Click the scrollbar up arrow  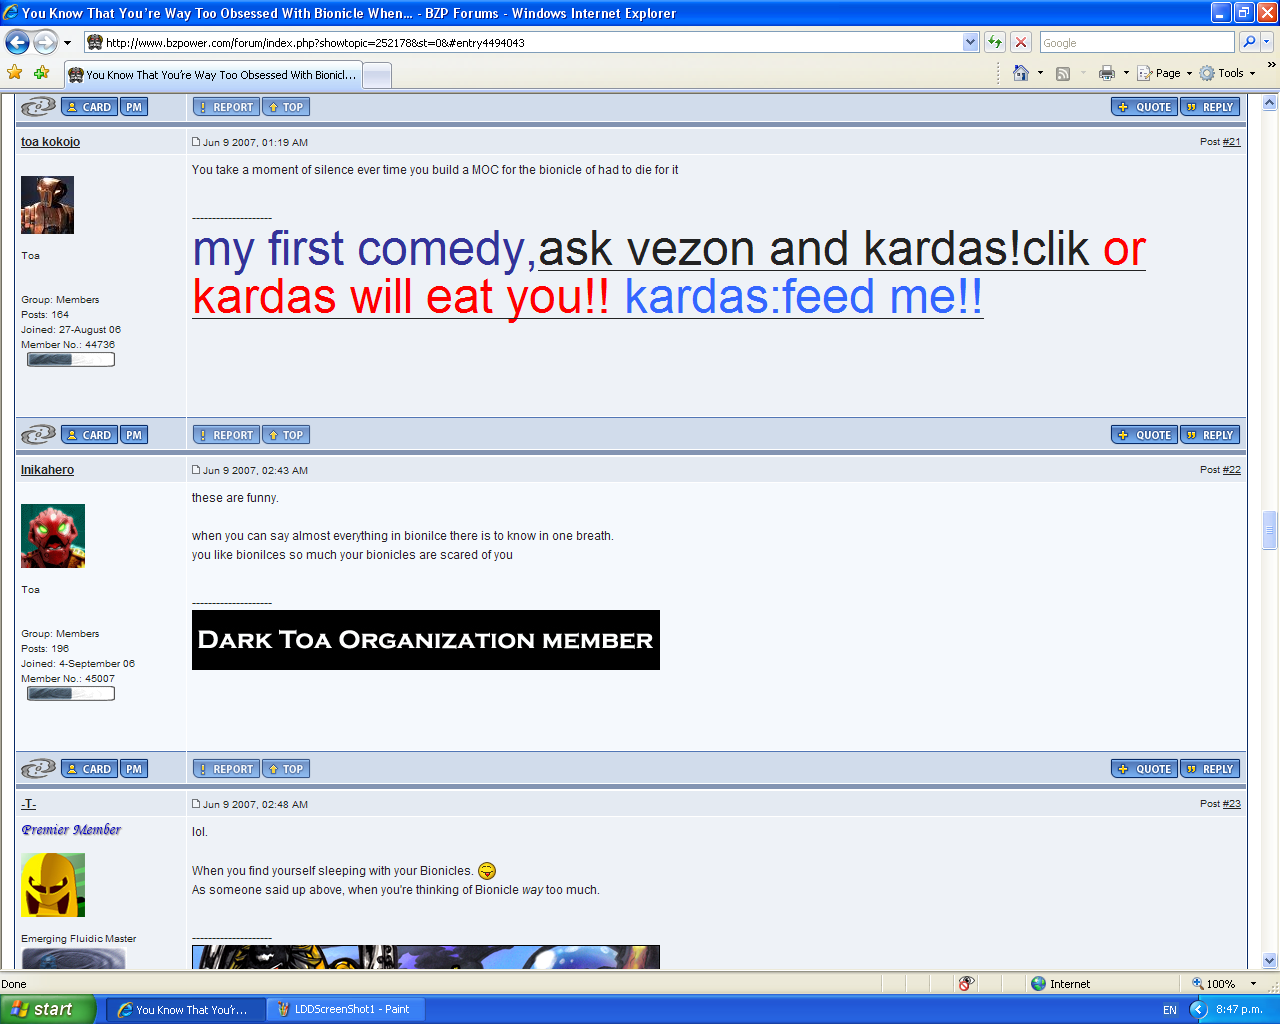click(1270, 102)
